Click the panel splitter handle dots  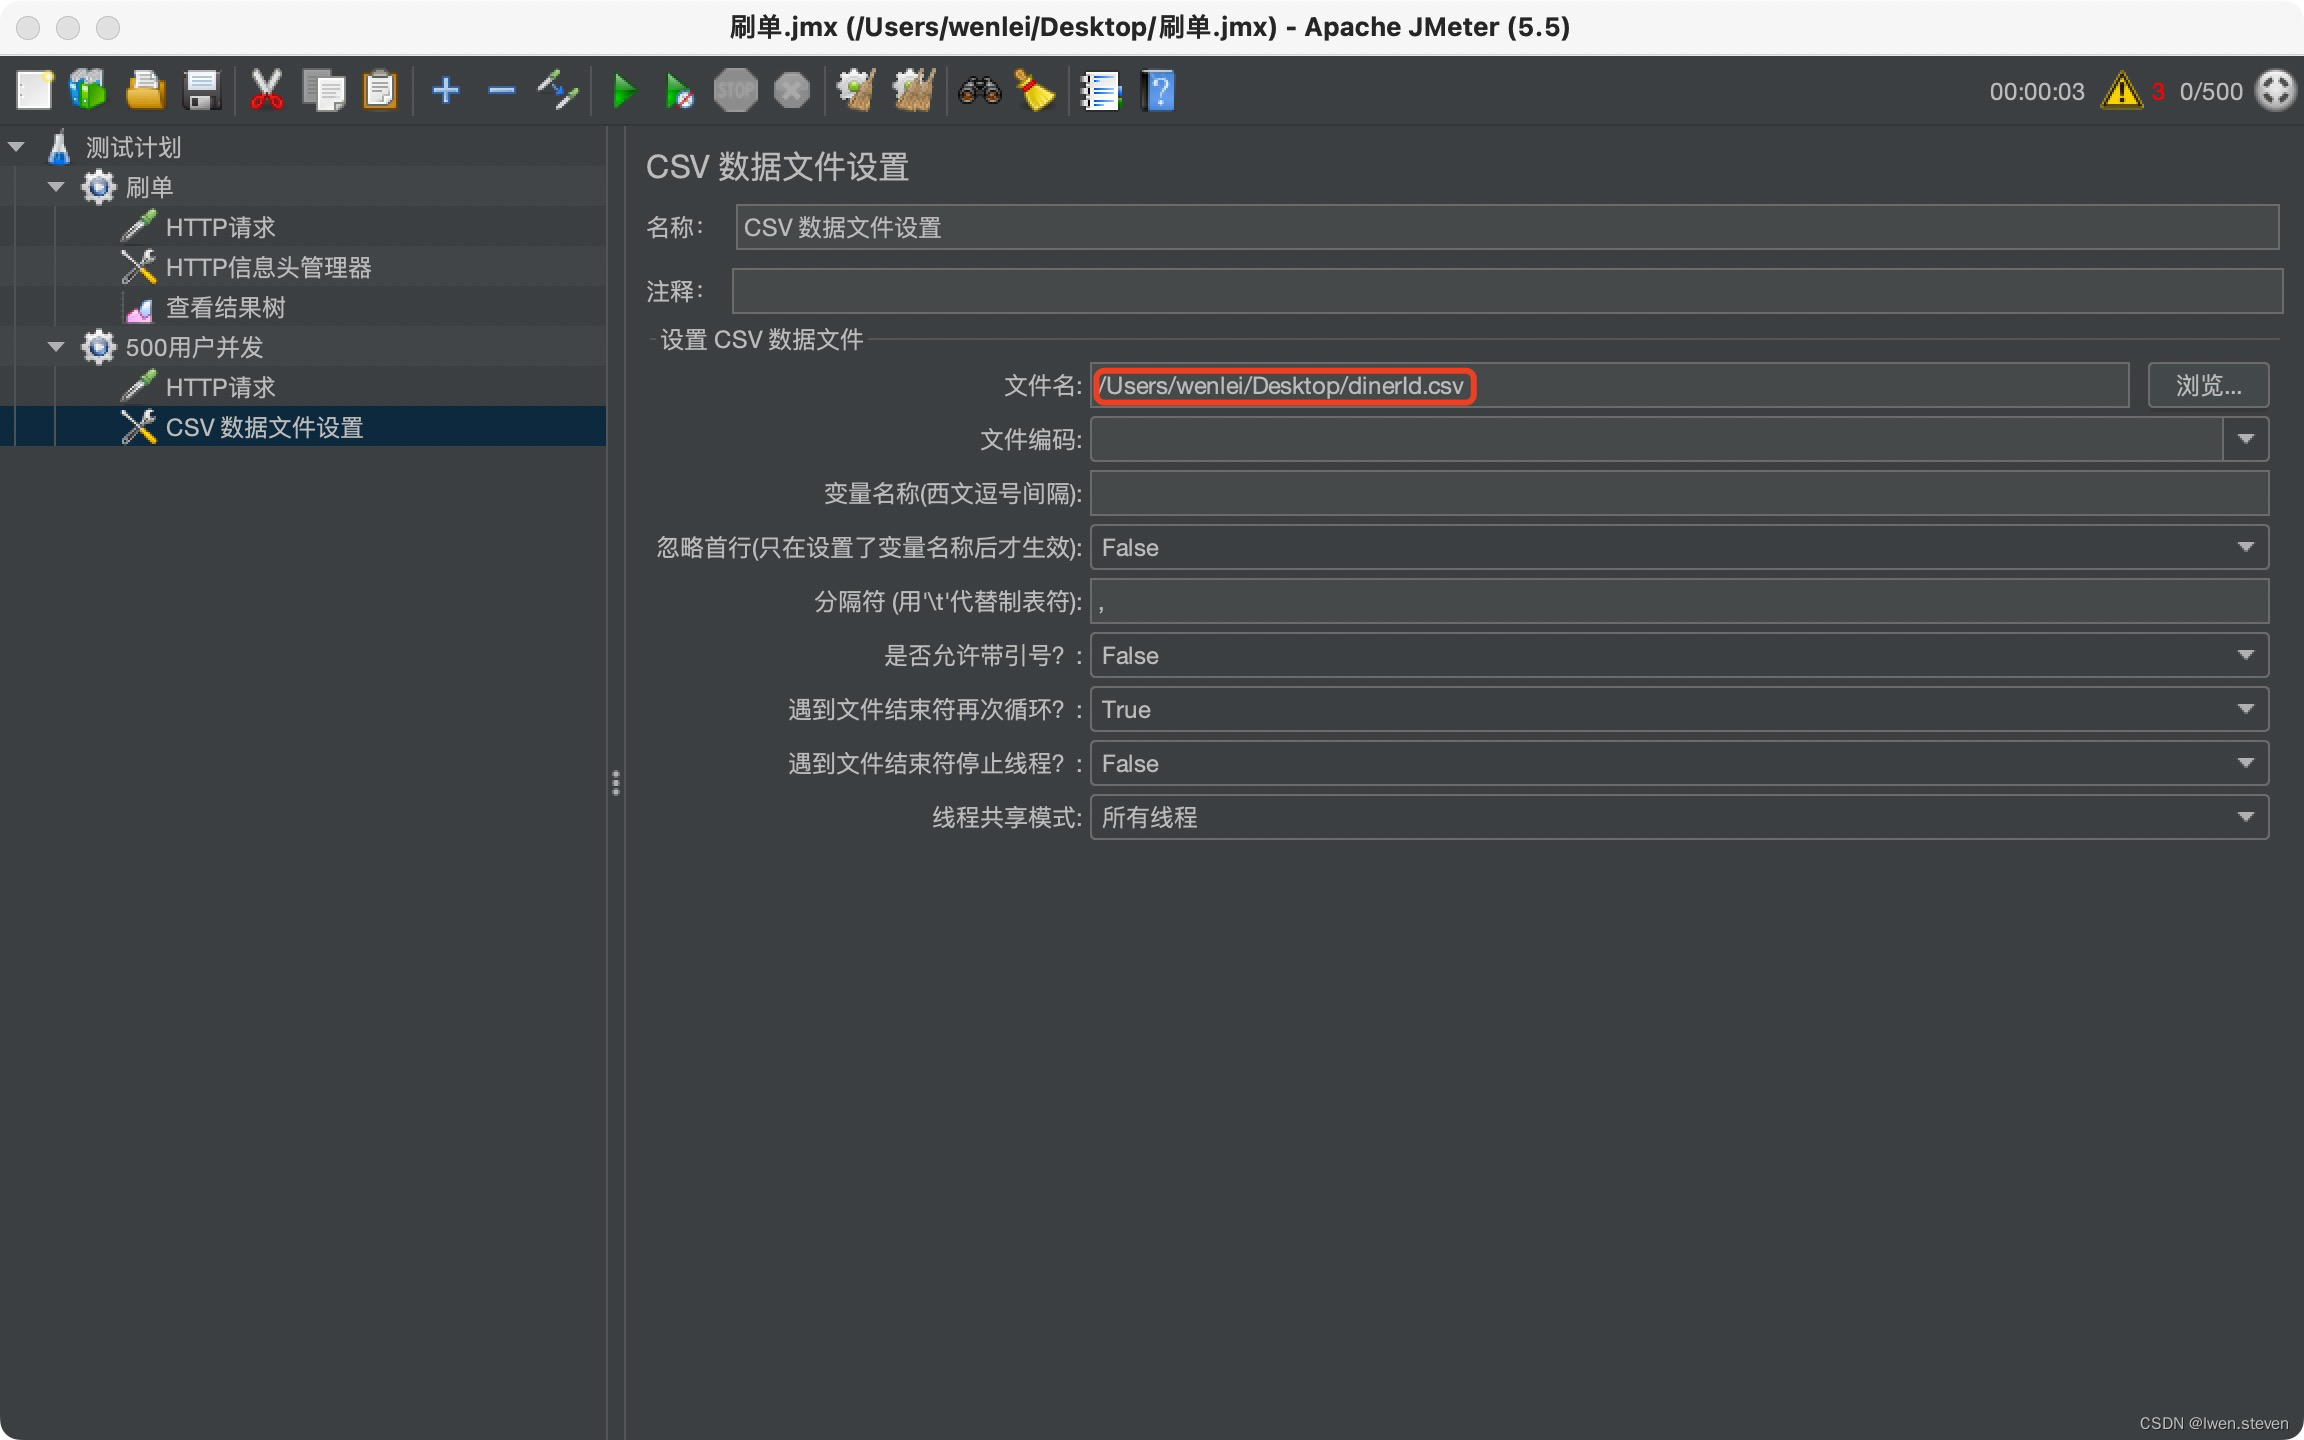(x=616, y=783)
